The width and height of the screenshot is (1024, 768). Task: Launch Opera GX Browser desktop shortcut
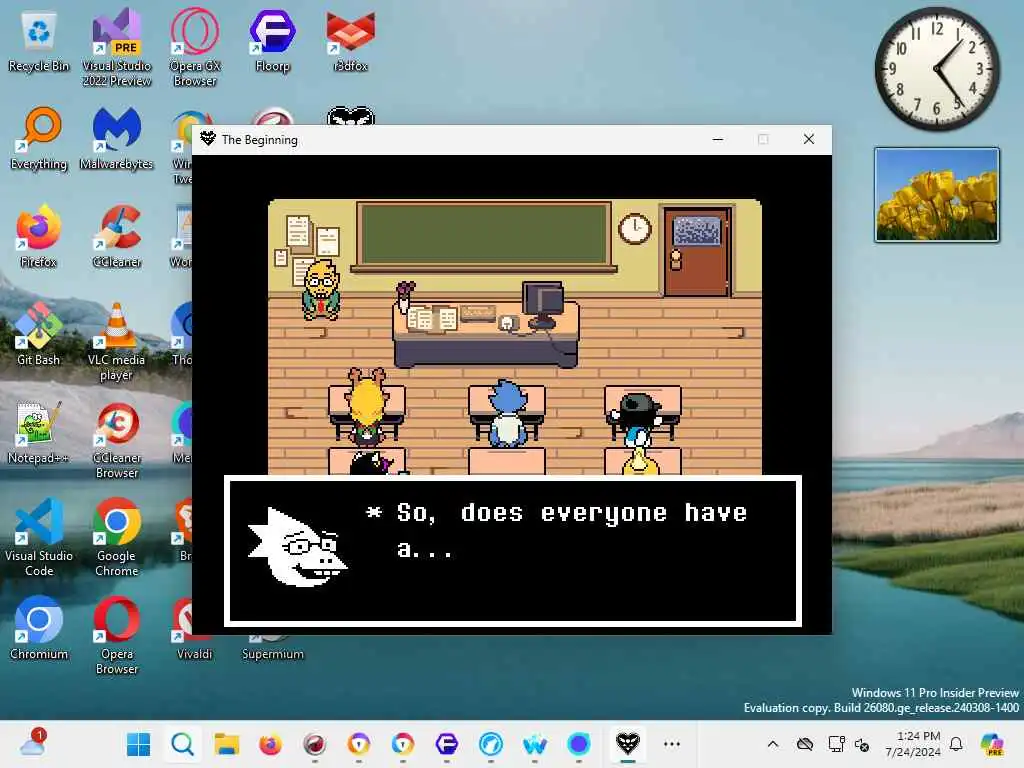point(195,48)
